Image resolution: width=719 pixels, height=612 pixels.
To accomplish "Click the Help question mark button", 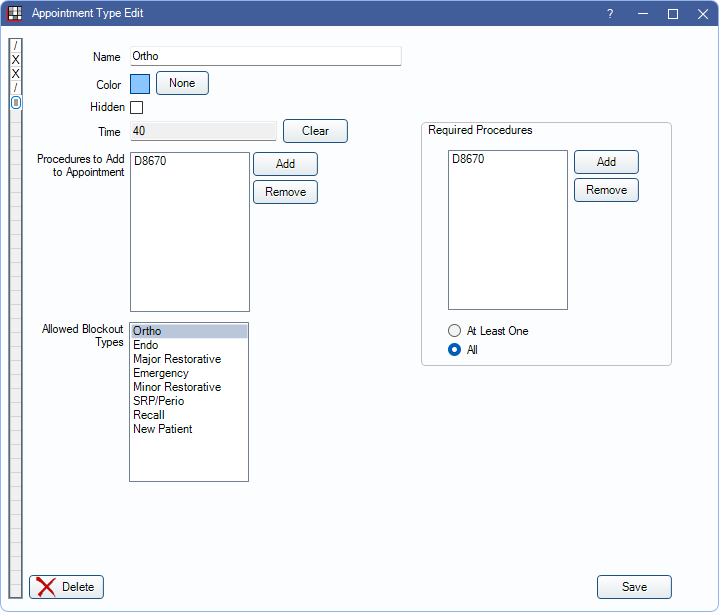I will (x=610, y=14).
